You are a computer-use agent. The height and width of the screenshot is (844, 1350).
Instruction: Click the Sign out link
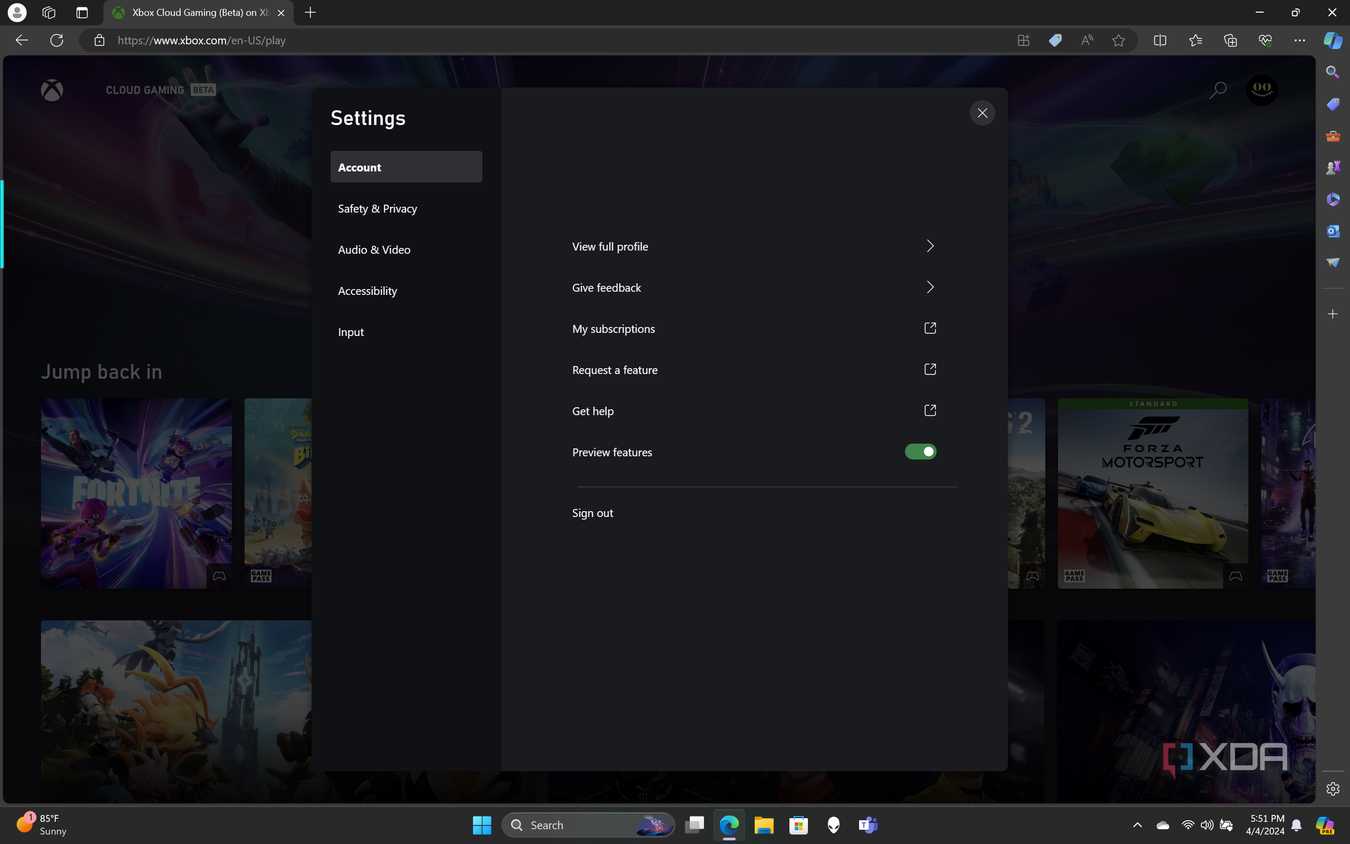point(593,513)
